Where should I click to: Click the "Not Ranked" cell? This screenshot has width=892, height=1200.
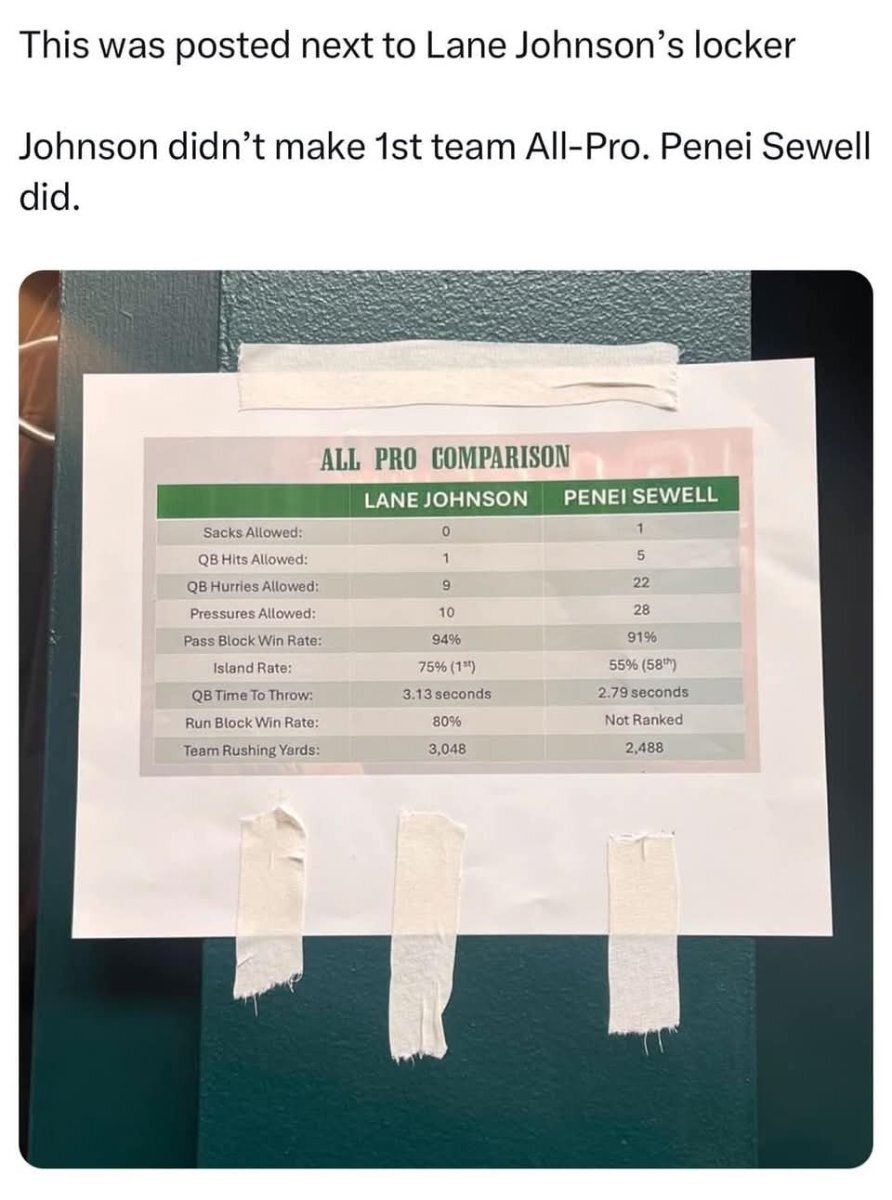643,719
